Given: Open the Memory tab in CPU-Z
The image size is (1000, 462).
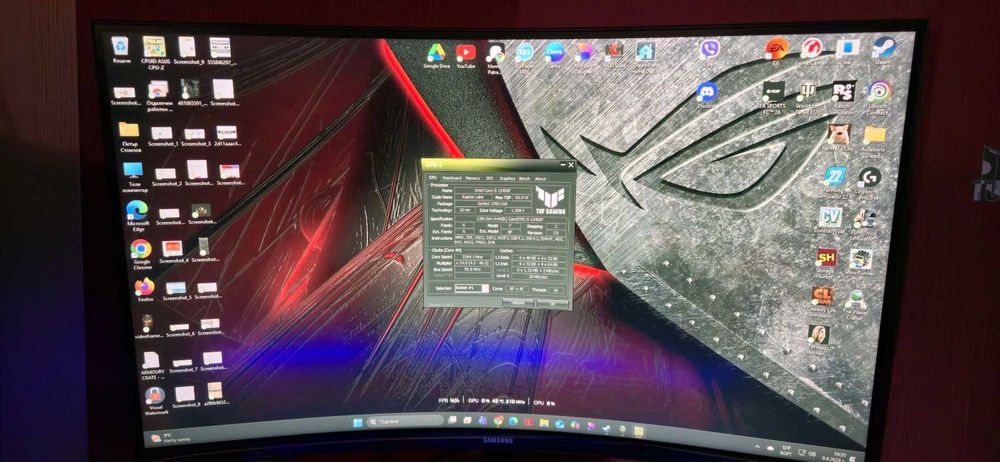Looking at the screenshot, I should pyautogui.click(x=473, y=178).
